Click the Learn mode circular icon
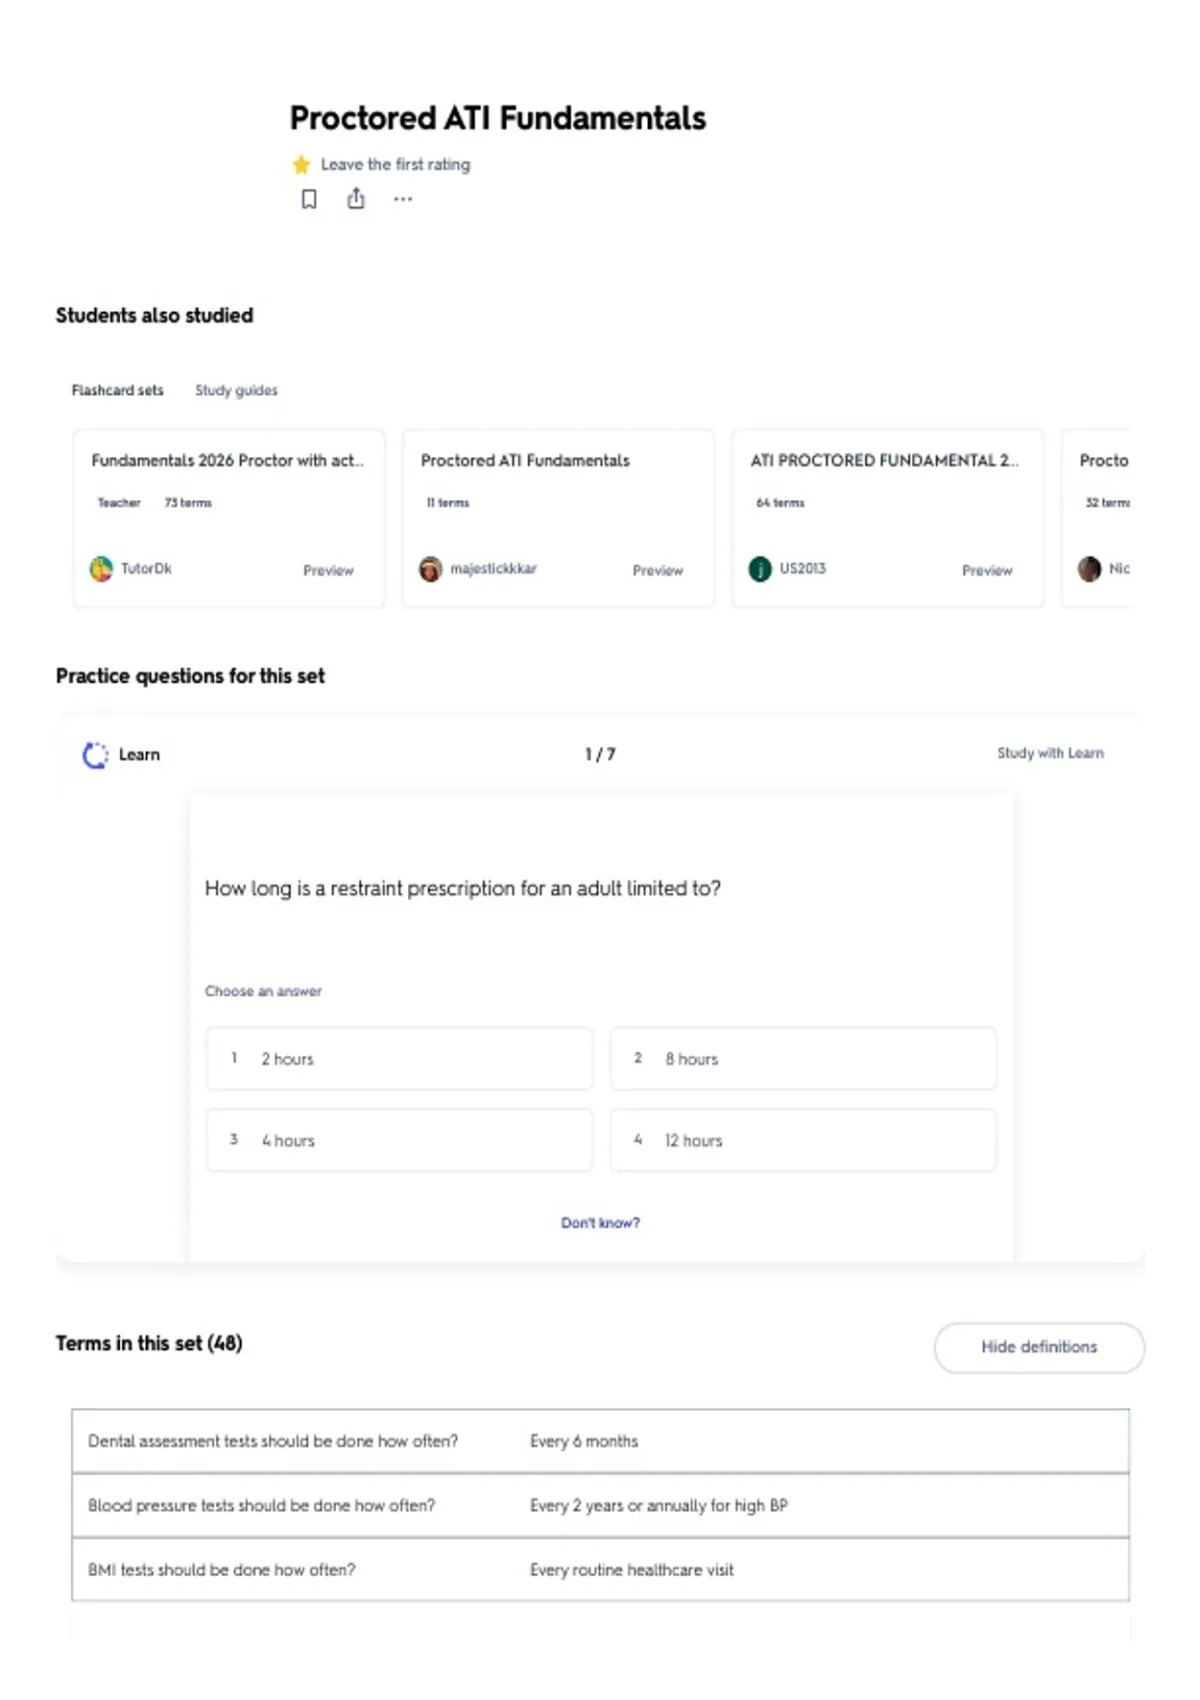This screenshot has height=1700, width=1200. click(x=95, y=755)
